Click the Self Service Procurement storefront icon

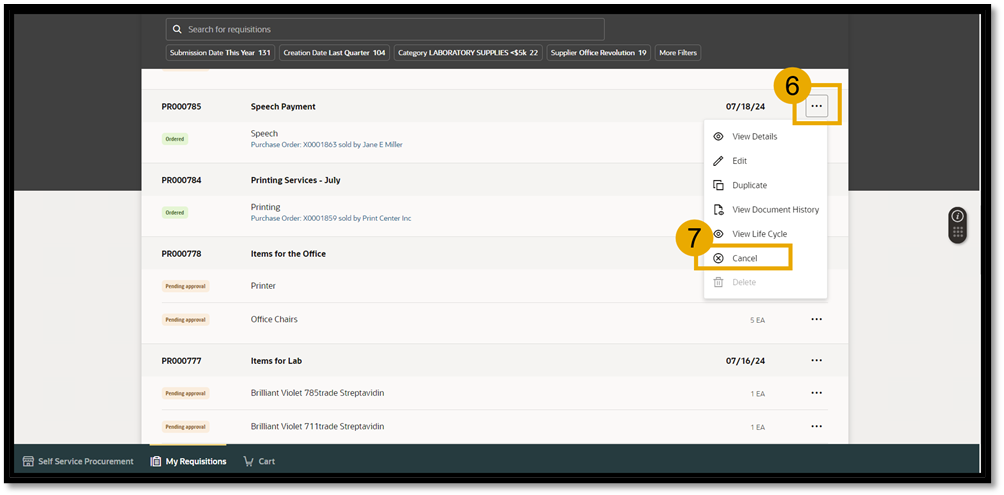29,461
